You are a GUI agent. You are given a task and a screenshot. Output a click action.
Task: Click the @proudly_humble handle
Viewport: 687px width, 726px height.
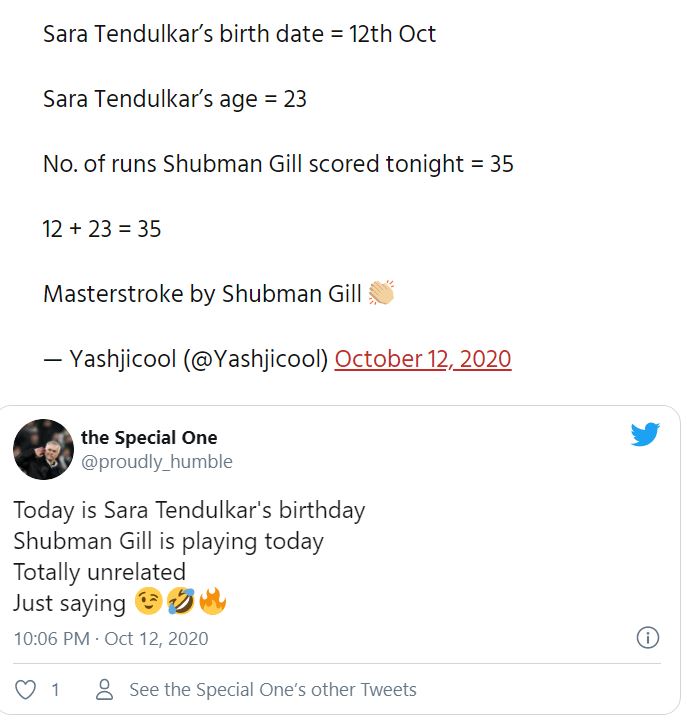[x=156, y=462]
